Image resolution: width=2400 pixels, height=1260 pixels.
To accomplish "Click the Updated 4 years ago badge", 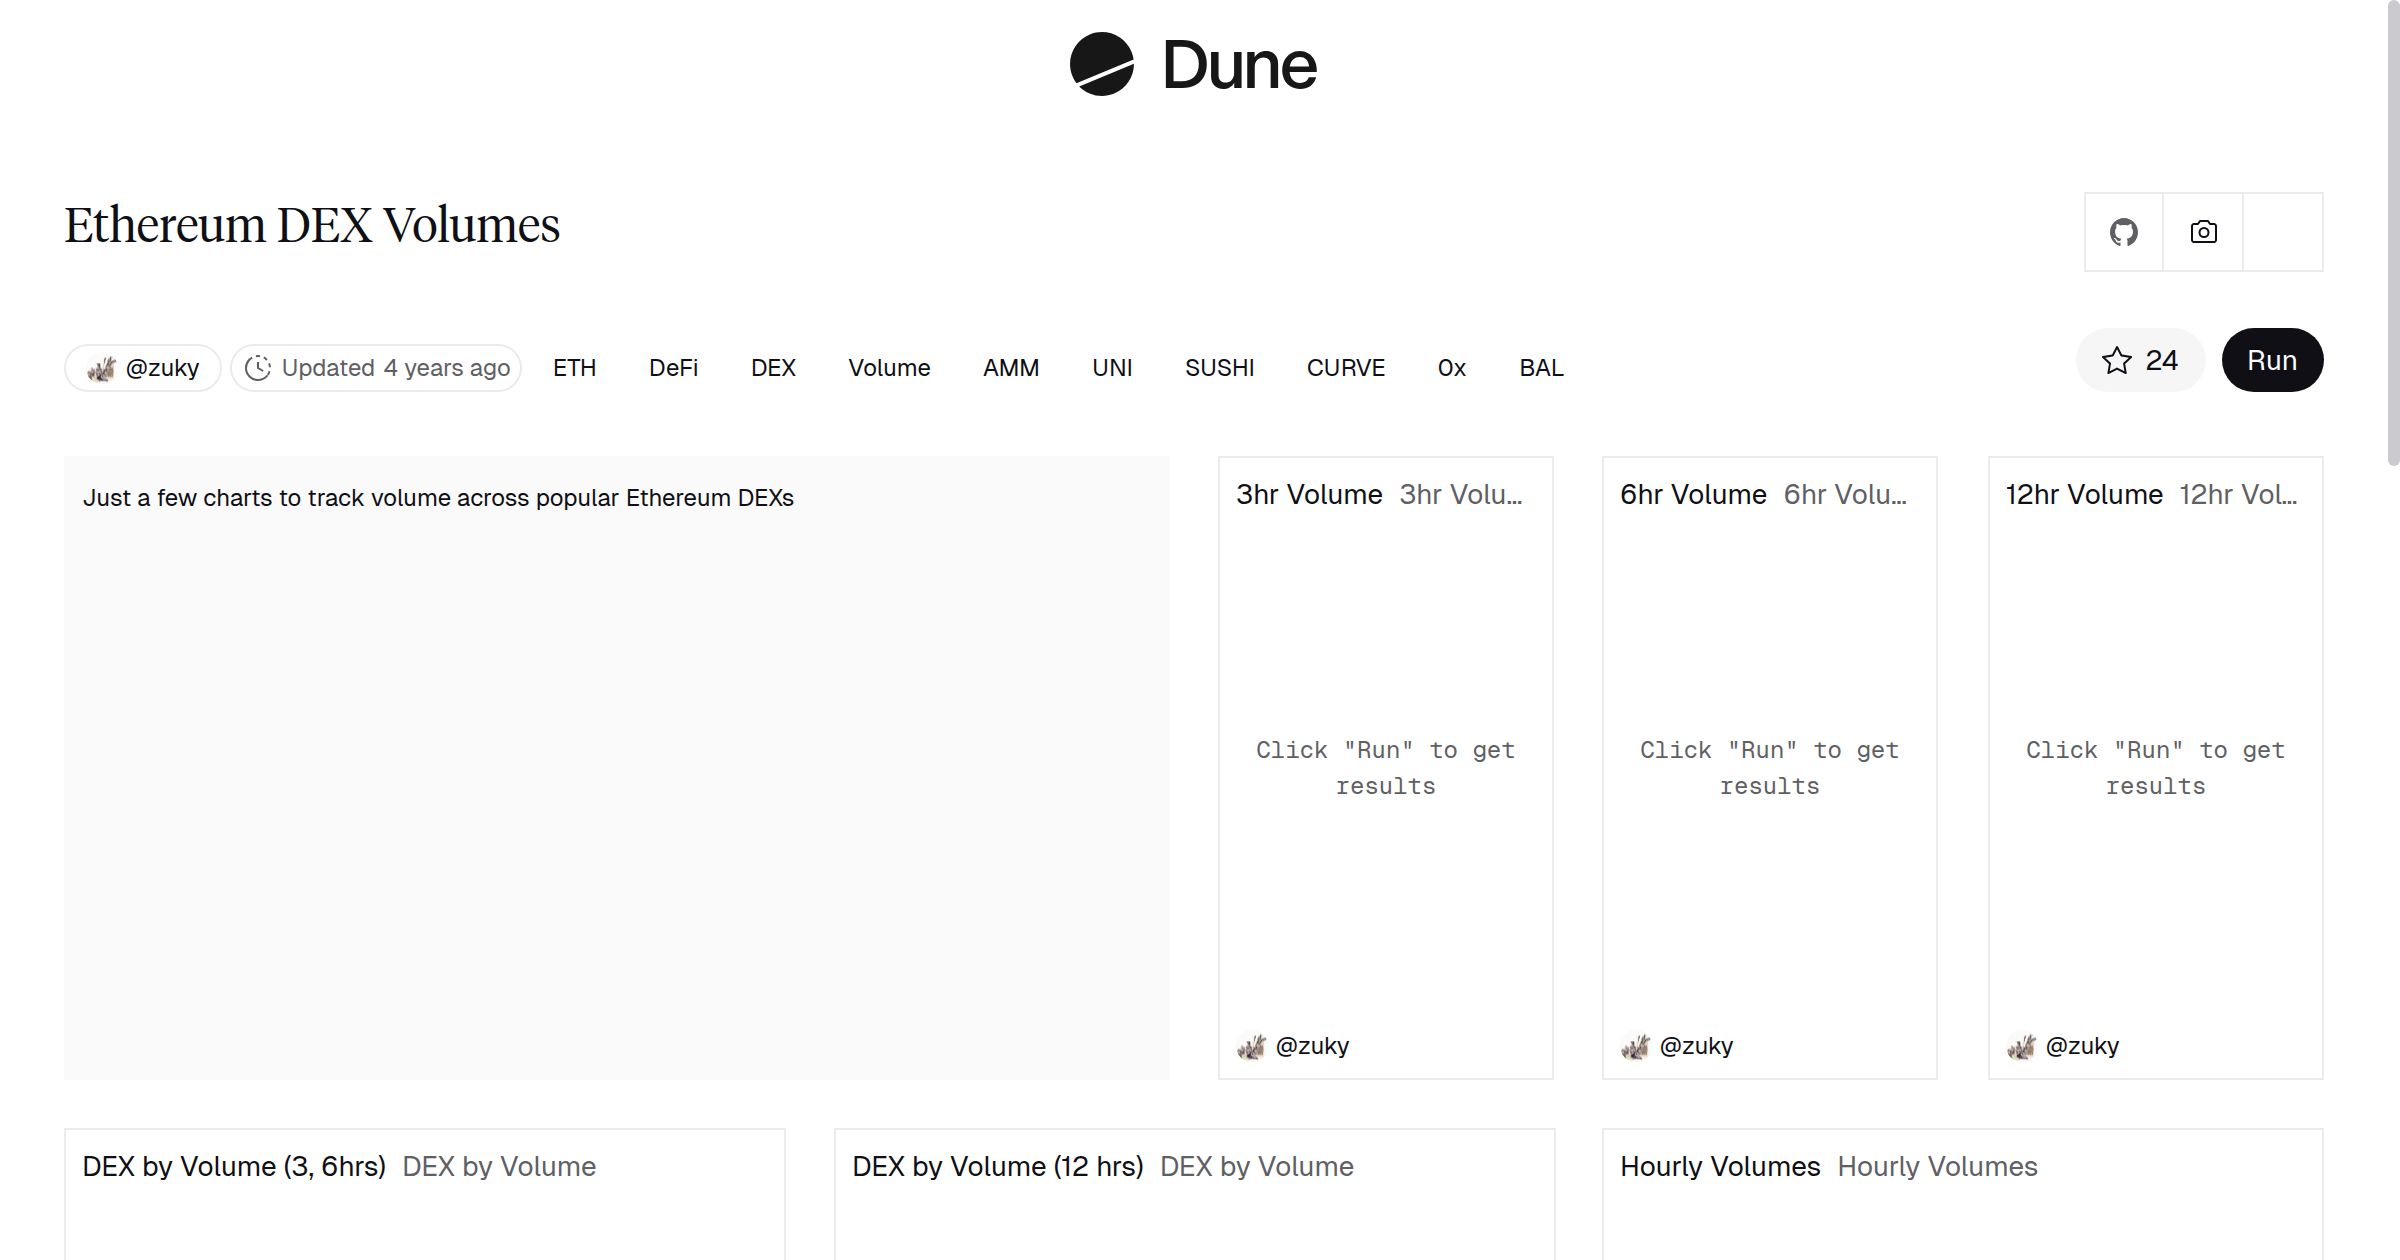I will coord(375,367).
